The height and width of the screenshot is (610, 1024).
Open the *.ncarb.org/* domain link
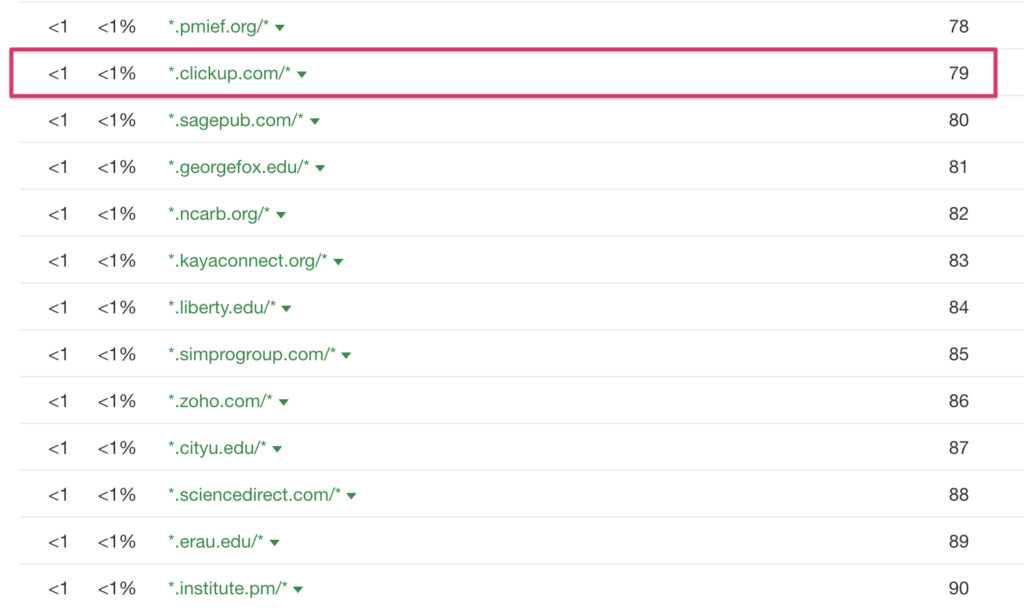pyautogui.click(x=219, y=214)
